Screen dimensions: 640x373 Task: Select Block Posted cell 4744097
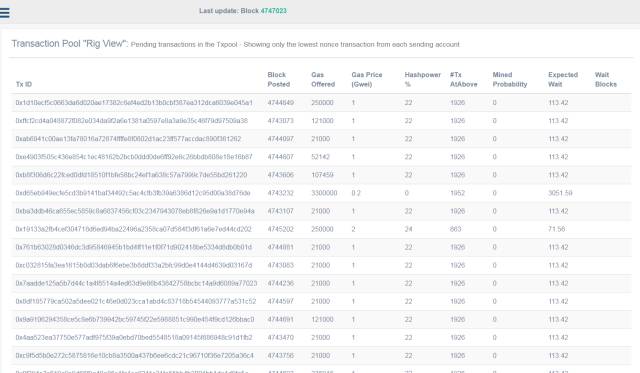pyautogui.click(x=280, y=139)
